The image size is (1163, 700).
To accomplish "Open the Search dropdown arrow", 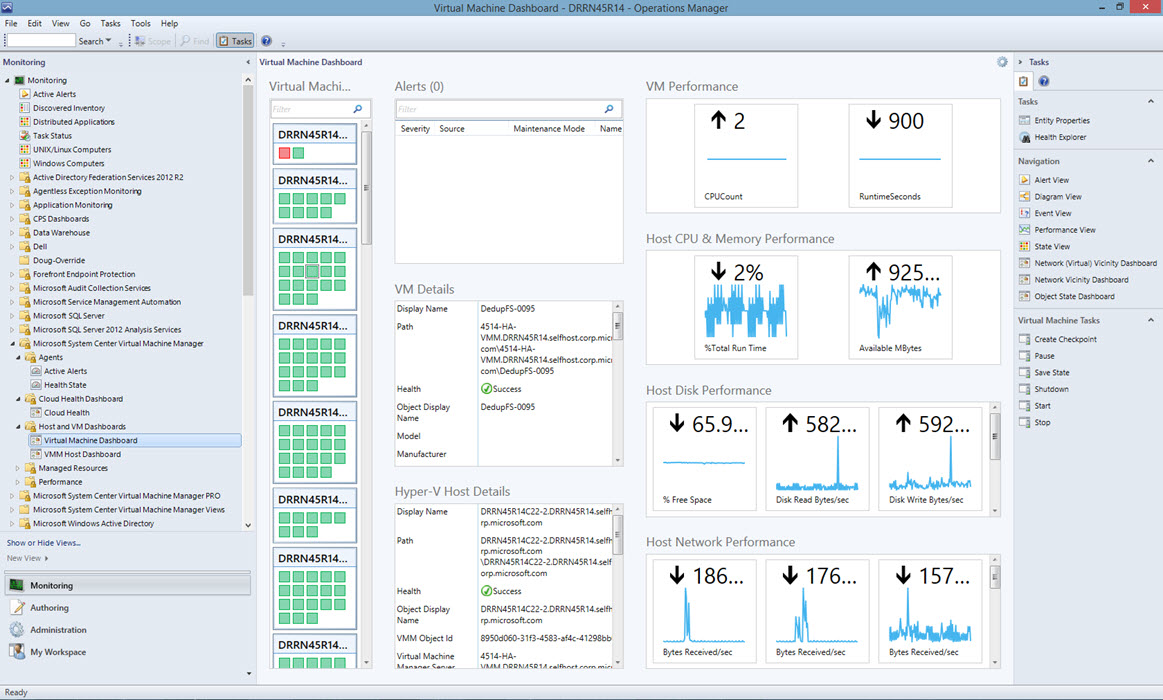I will pos(108,41).
